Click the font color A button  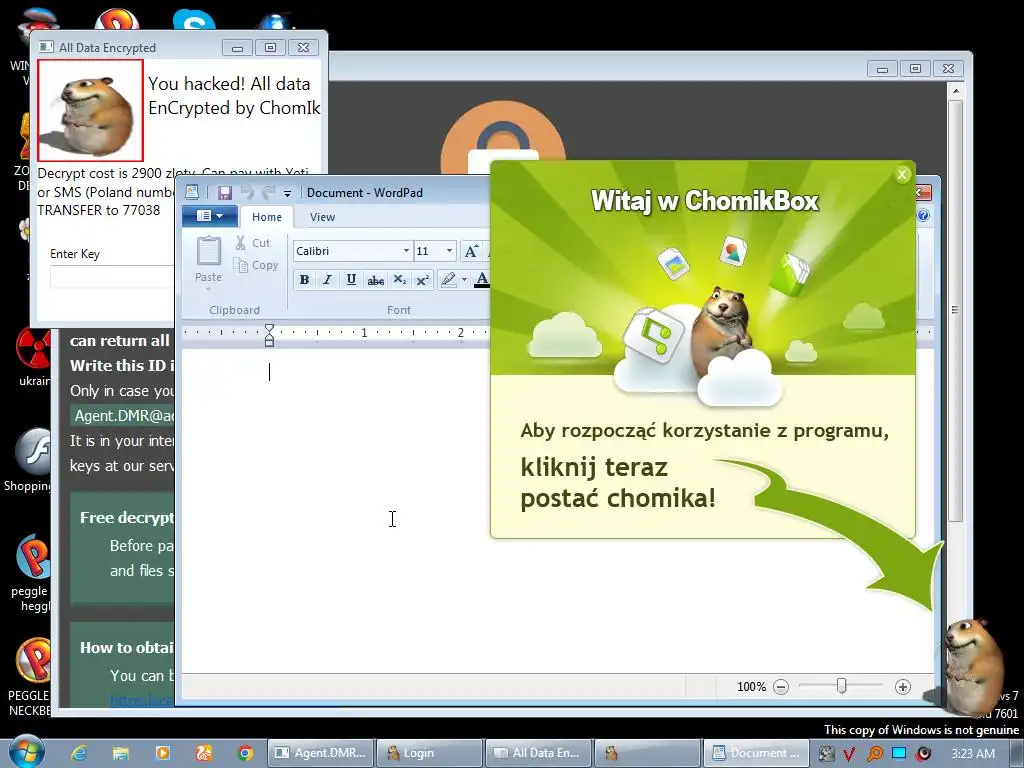(x=482, y=280)
